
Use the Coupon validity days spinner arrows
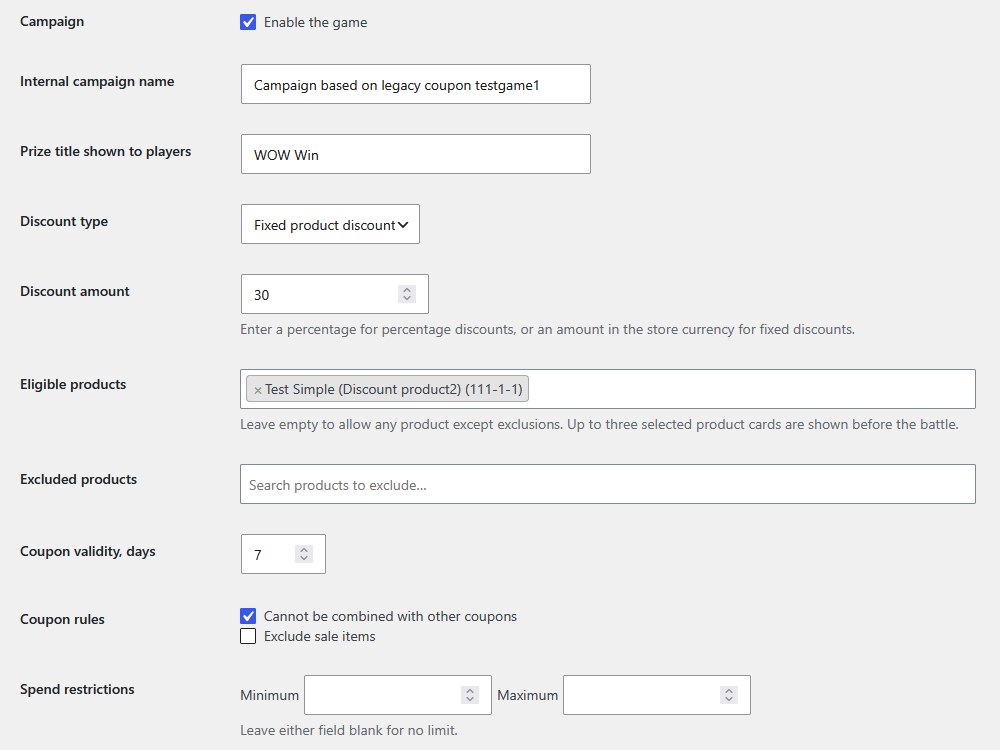click(304, 554)
